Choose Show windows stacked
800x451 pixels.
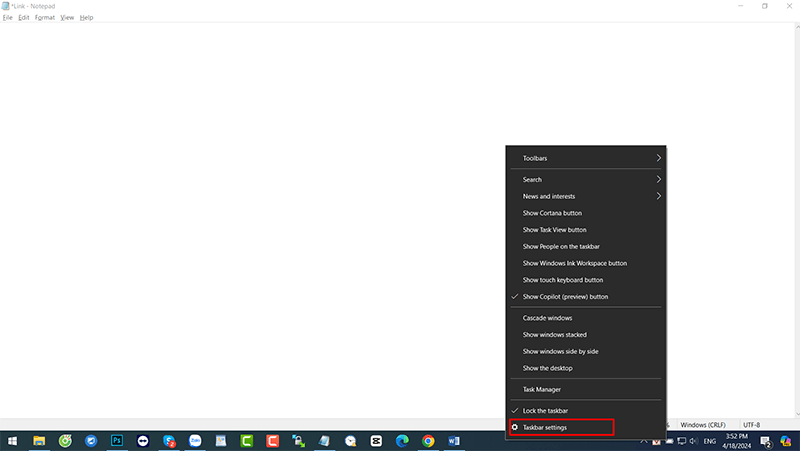click(x=586, y=335)
